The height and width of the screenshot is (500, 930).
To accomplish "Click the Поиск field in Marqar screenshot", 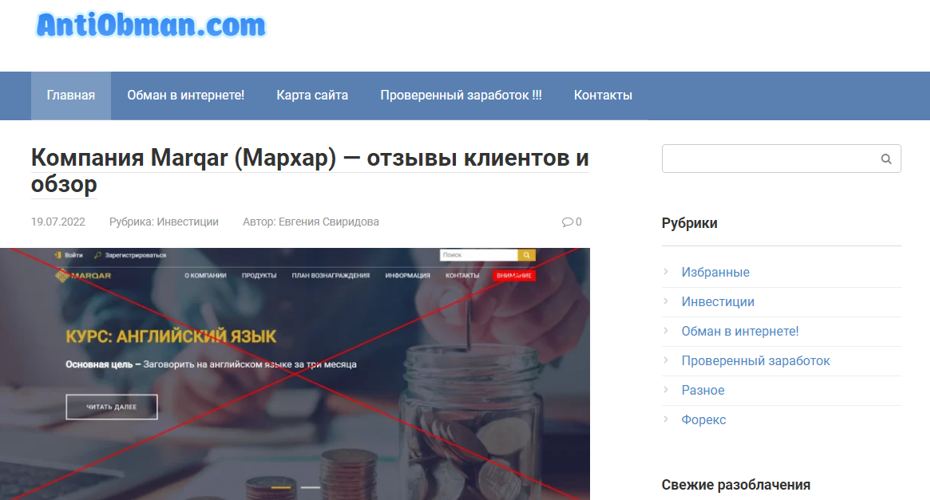I will (479, 255).
